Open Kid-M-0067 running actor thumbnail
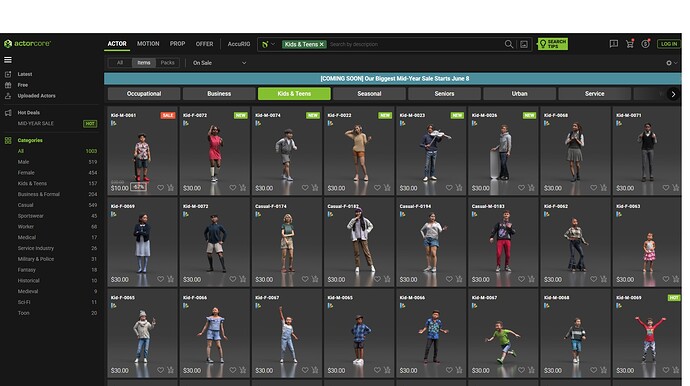Screen dimensions: 690x386 [503, 333]
